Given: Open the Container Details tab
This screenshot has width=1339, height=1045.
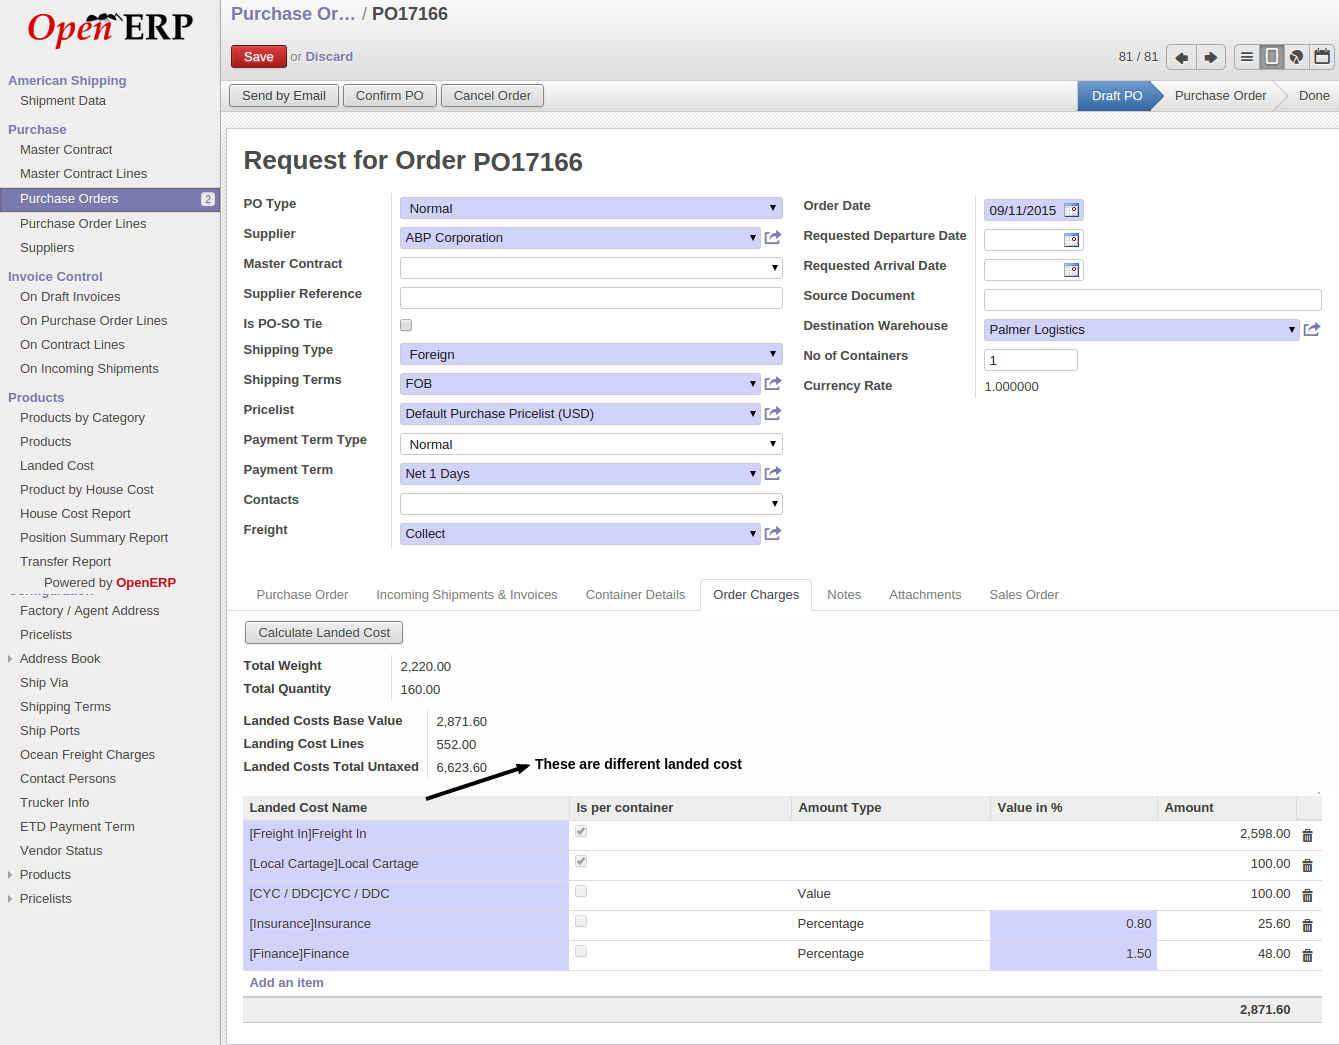Looking at the screenshot, I should pos(636,595).
